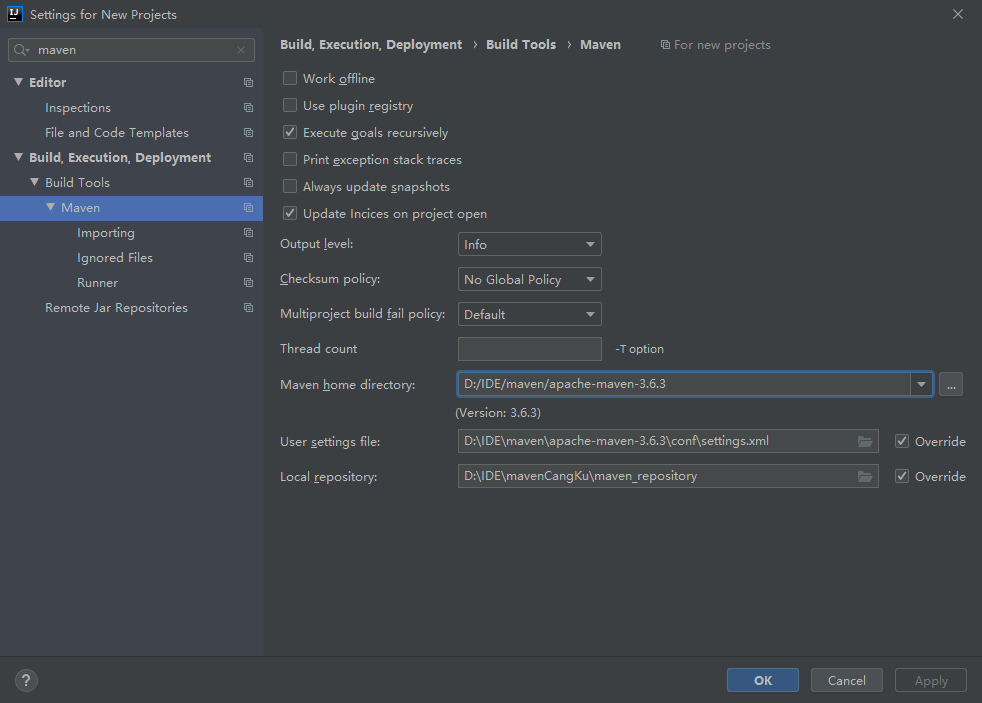Click the Maven home directory path field
The image size is (982, 703).
(x=684, y=384)
